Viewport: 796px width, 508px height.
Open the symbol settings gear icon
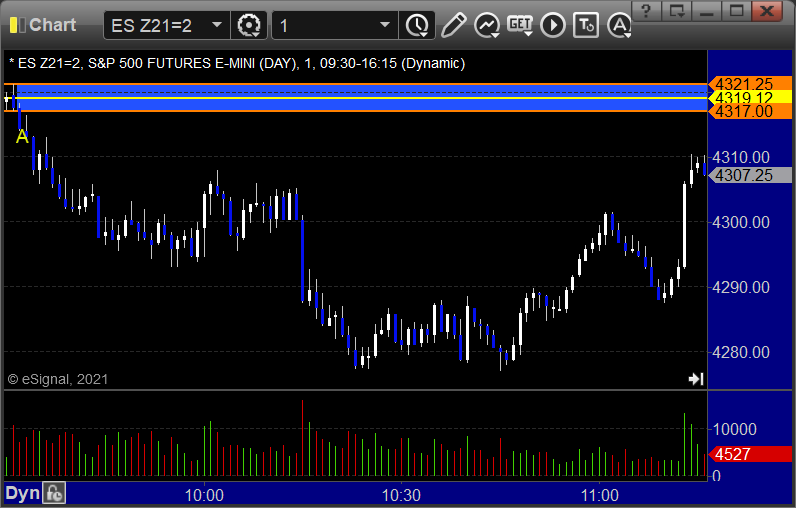pyautogui.click(x=249, y=25)
